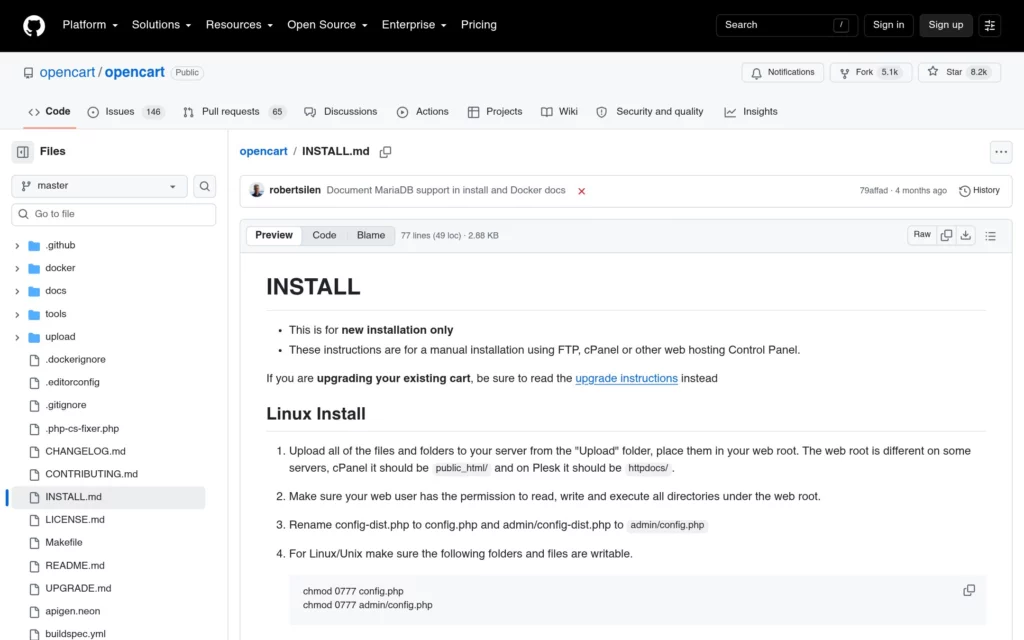Screen dimensions: 1024x640
Task: Open the three-dot more file actions button
Action: point(1000,152)
